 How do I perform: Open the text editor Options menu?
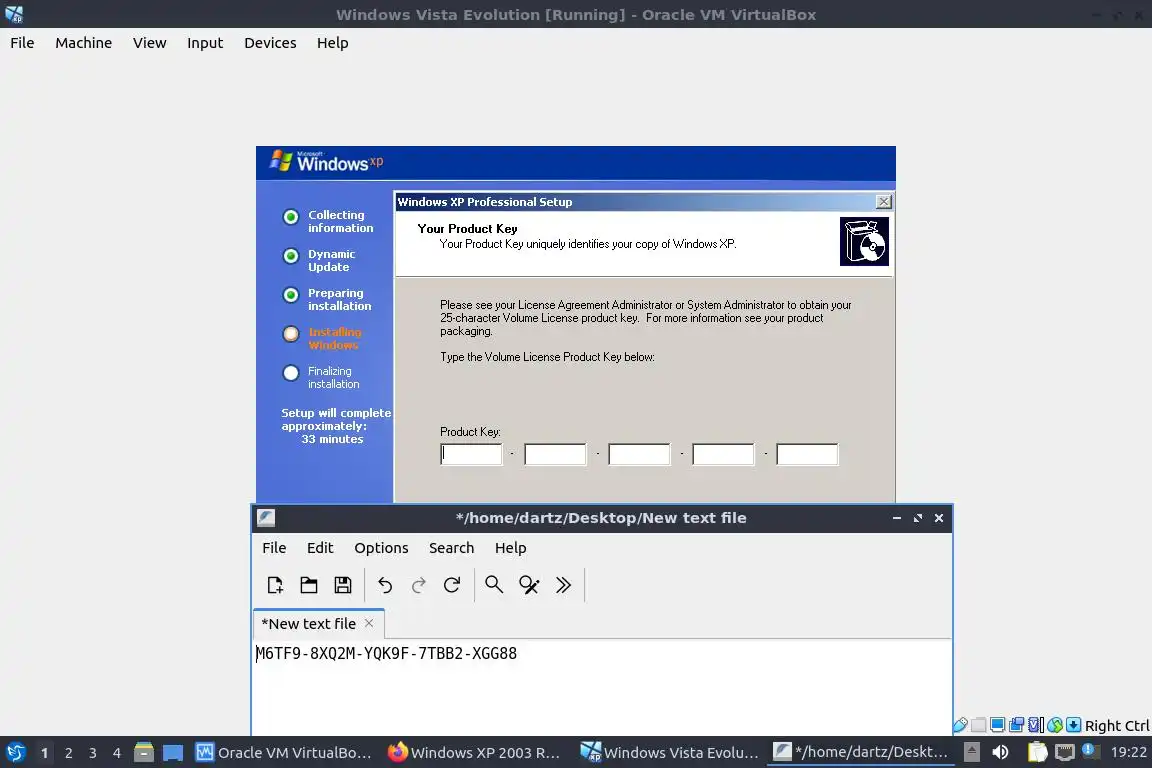pyautogui.click(x=381, y=548)
